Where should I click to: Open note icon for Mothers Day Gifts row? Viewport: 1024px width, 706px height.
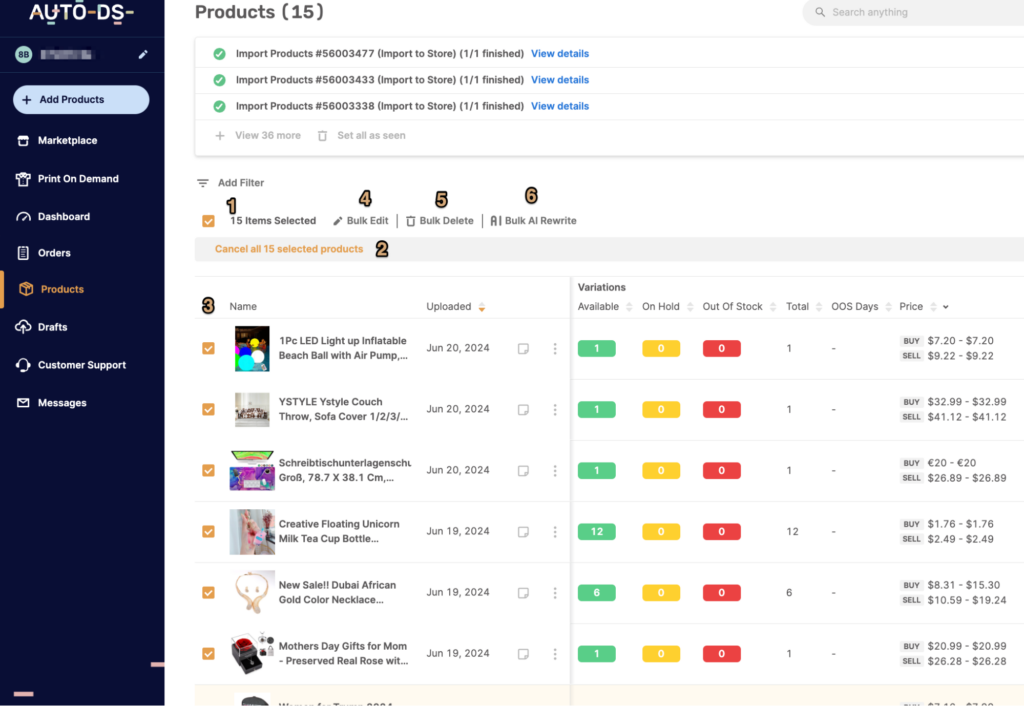point(523,654)
